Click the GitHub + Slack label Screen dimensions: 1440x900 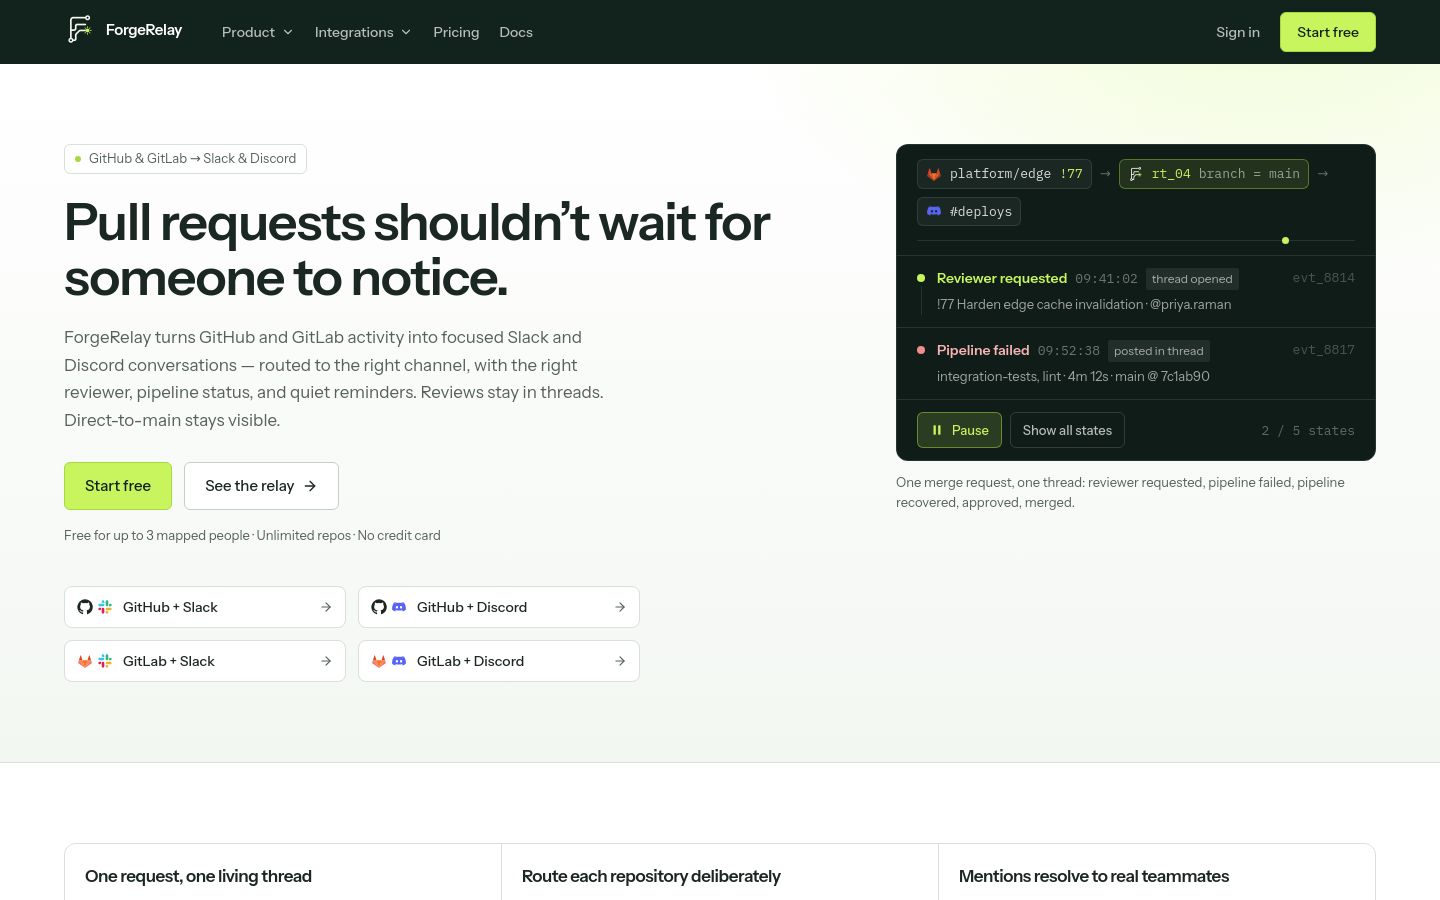click(x=170, y=607)
